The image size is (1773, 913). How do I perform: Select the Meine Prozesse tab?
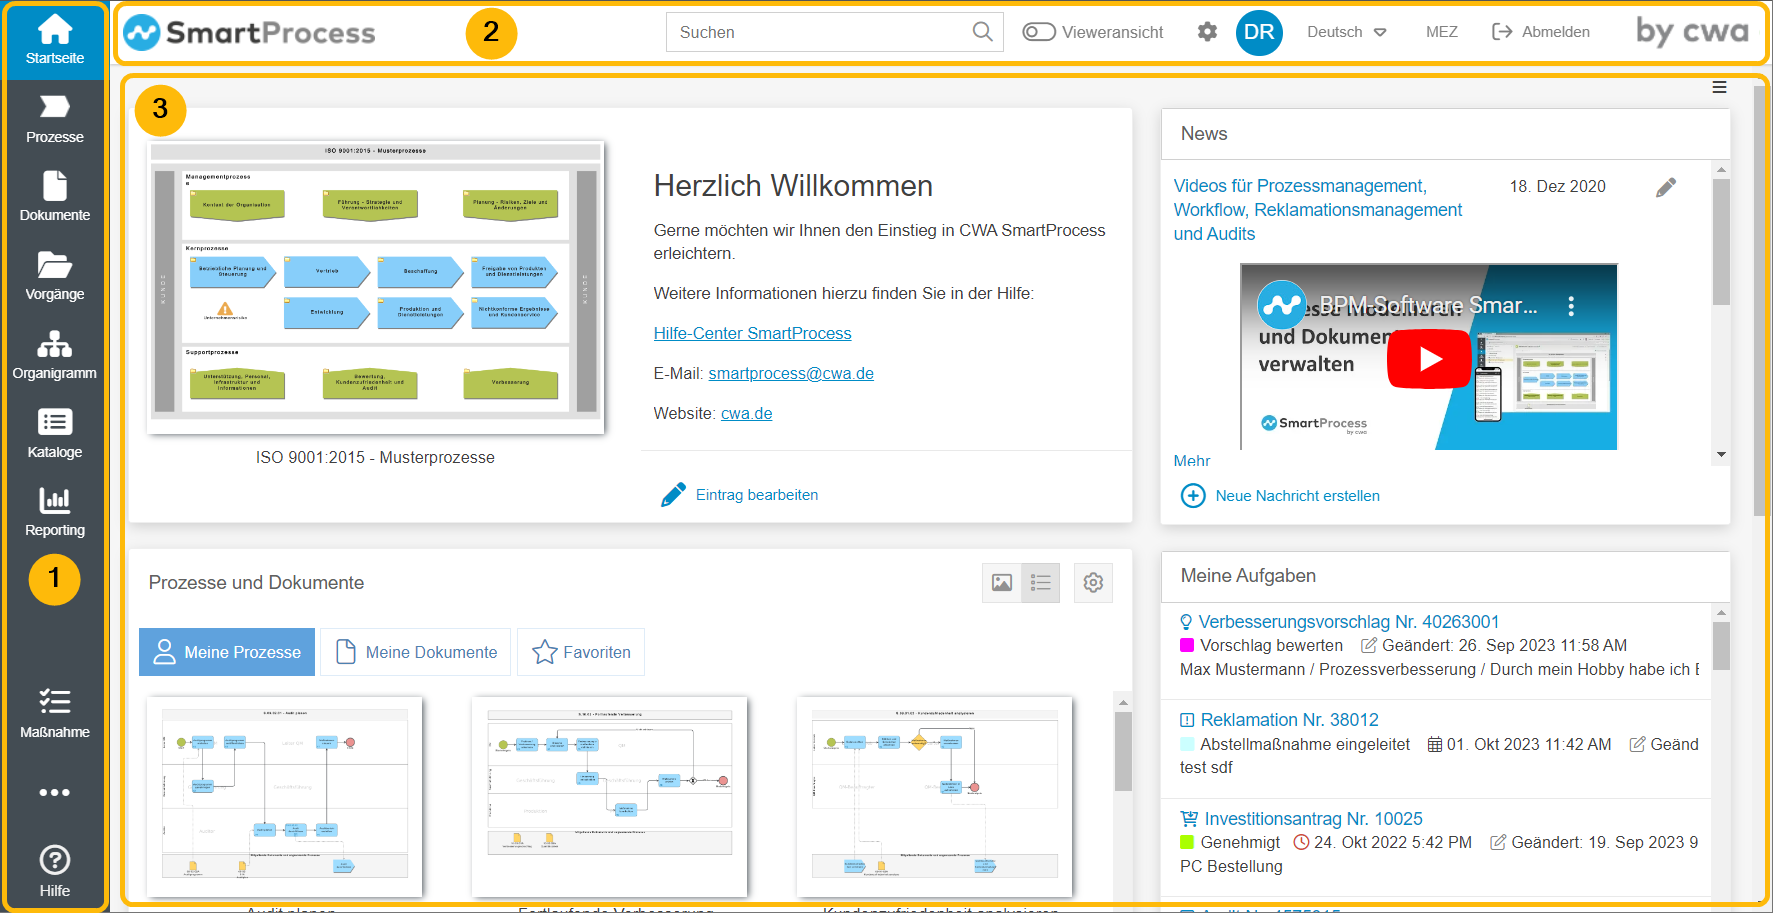coord(227,652)
